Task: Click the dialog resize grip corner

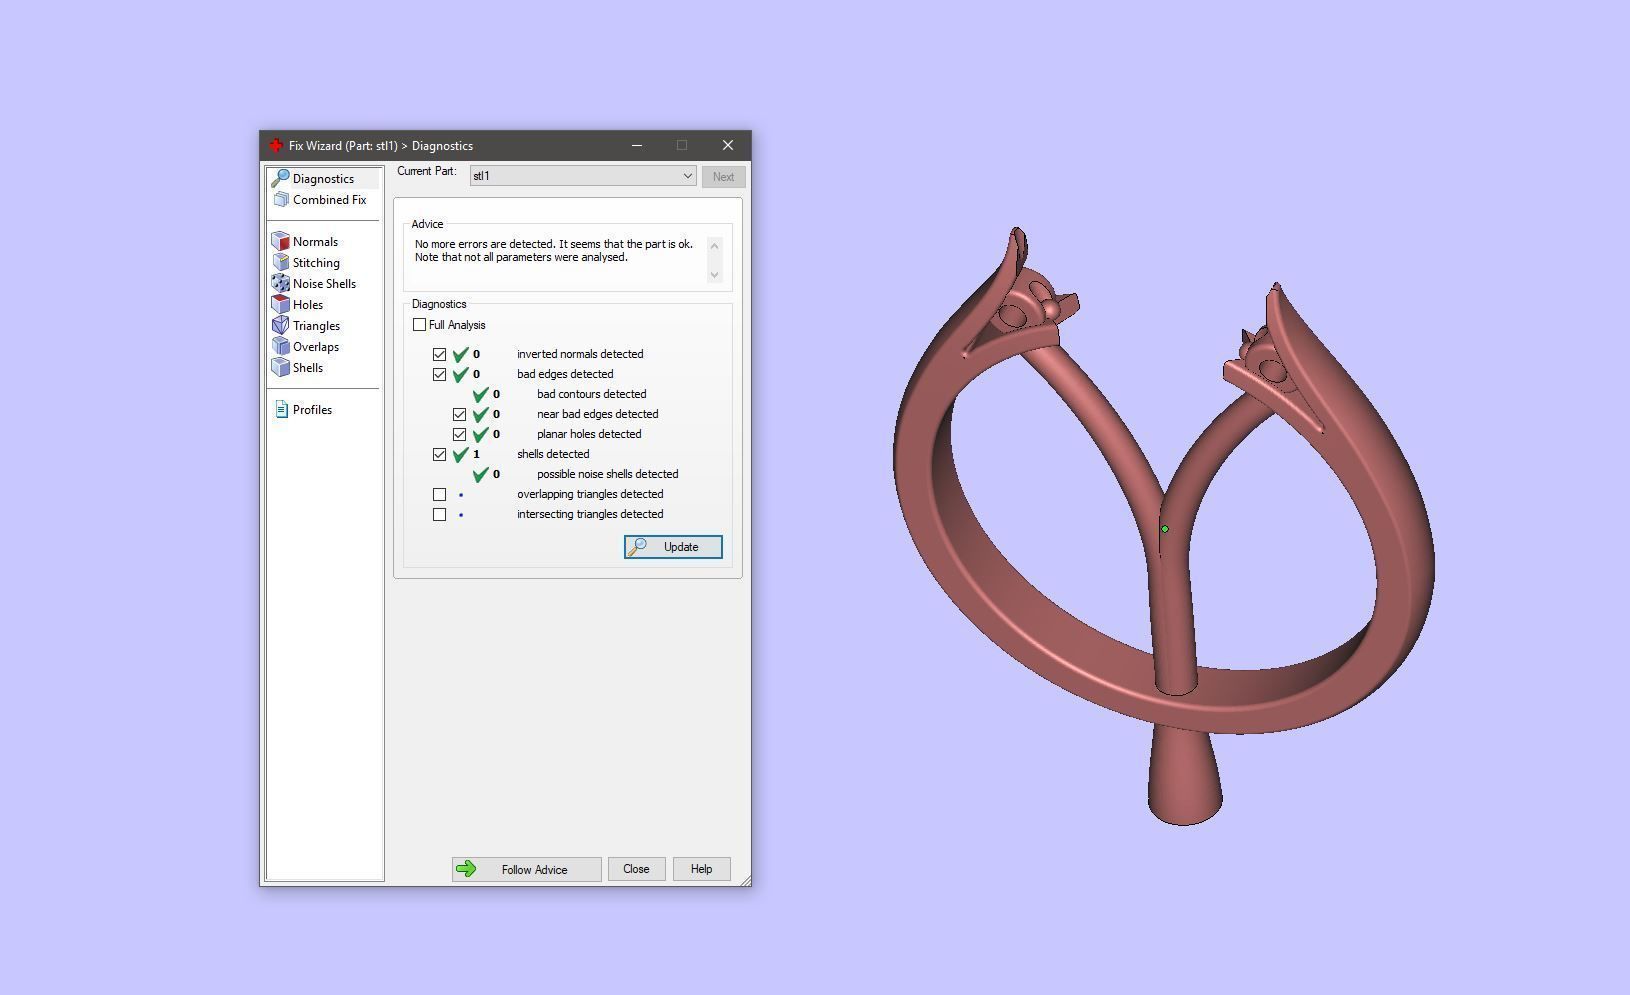Action: (744, 880)
